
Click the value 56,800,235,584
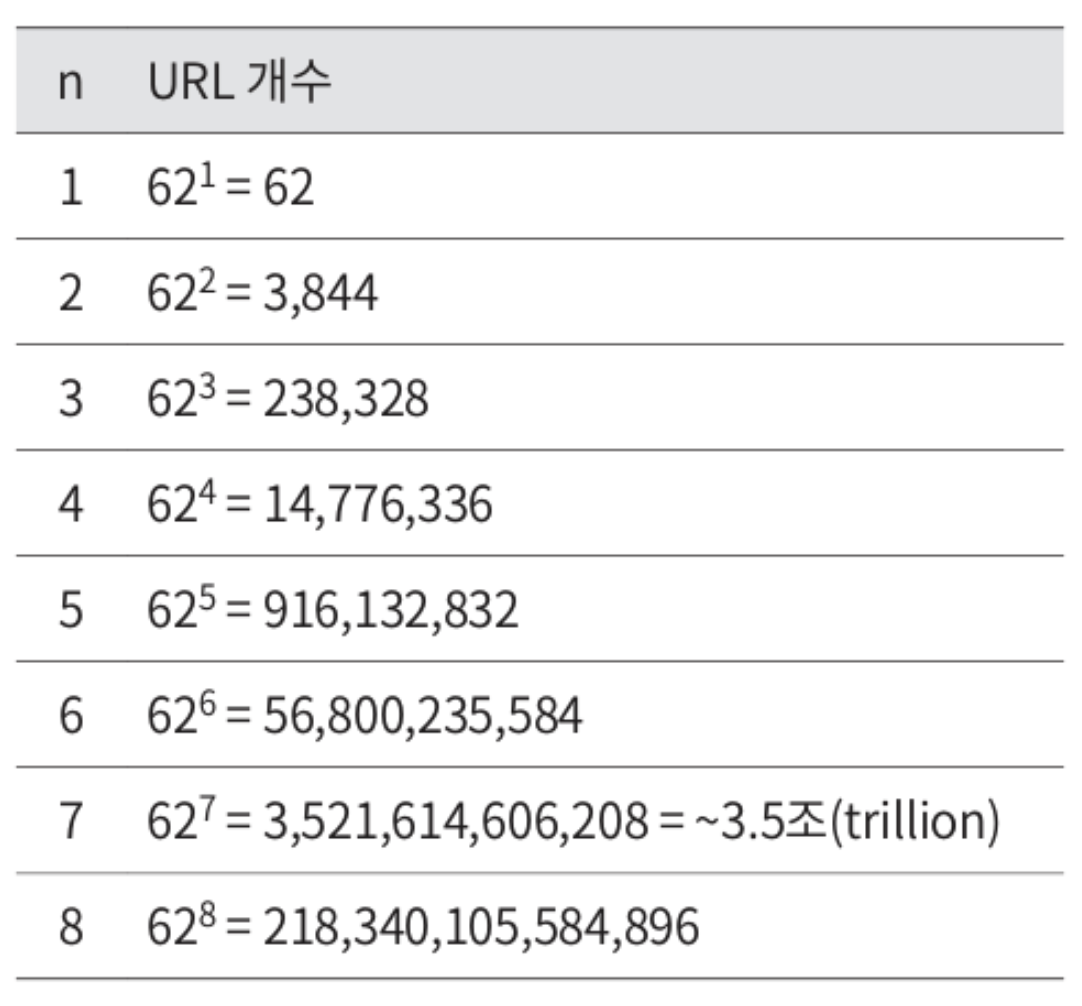tap(423, 718)
